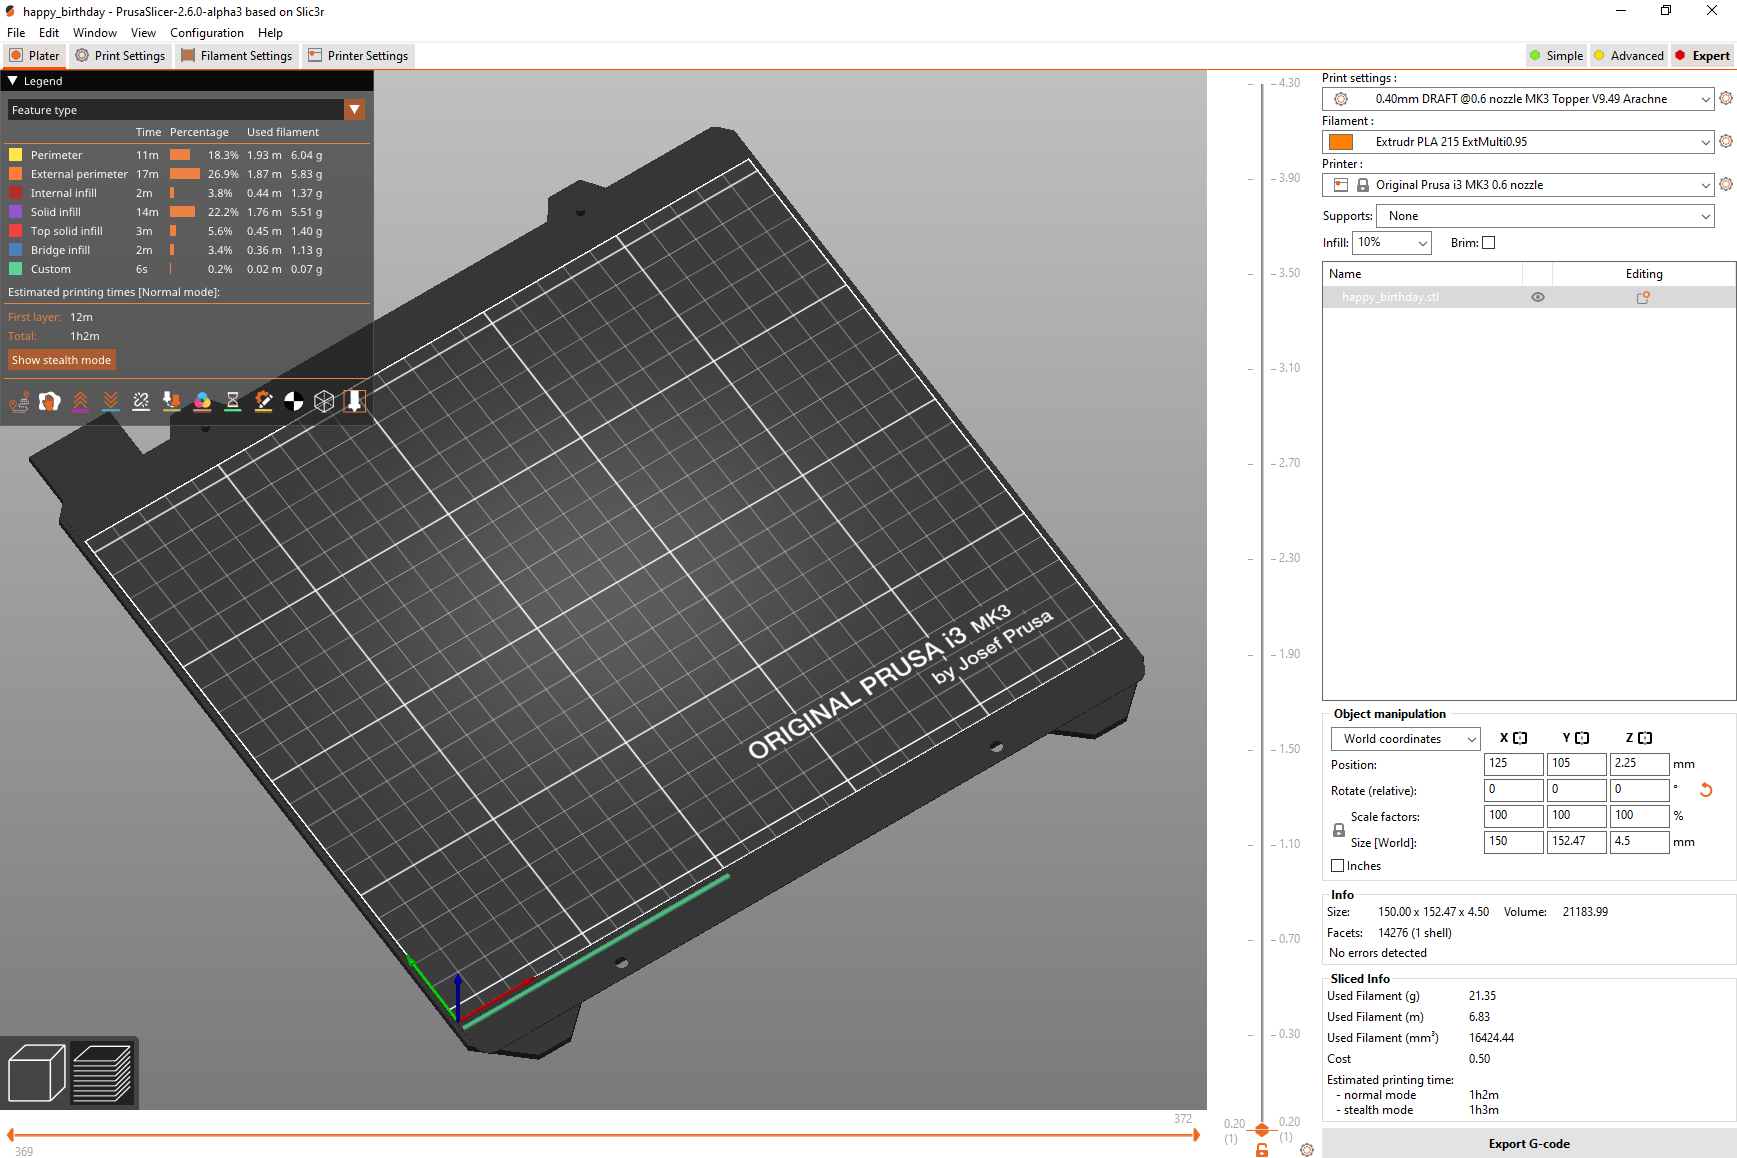Open filament settings gear icon
This screenshot has height=1158, width=1737.
click(1726, 141)
